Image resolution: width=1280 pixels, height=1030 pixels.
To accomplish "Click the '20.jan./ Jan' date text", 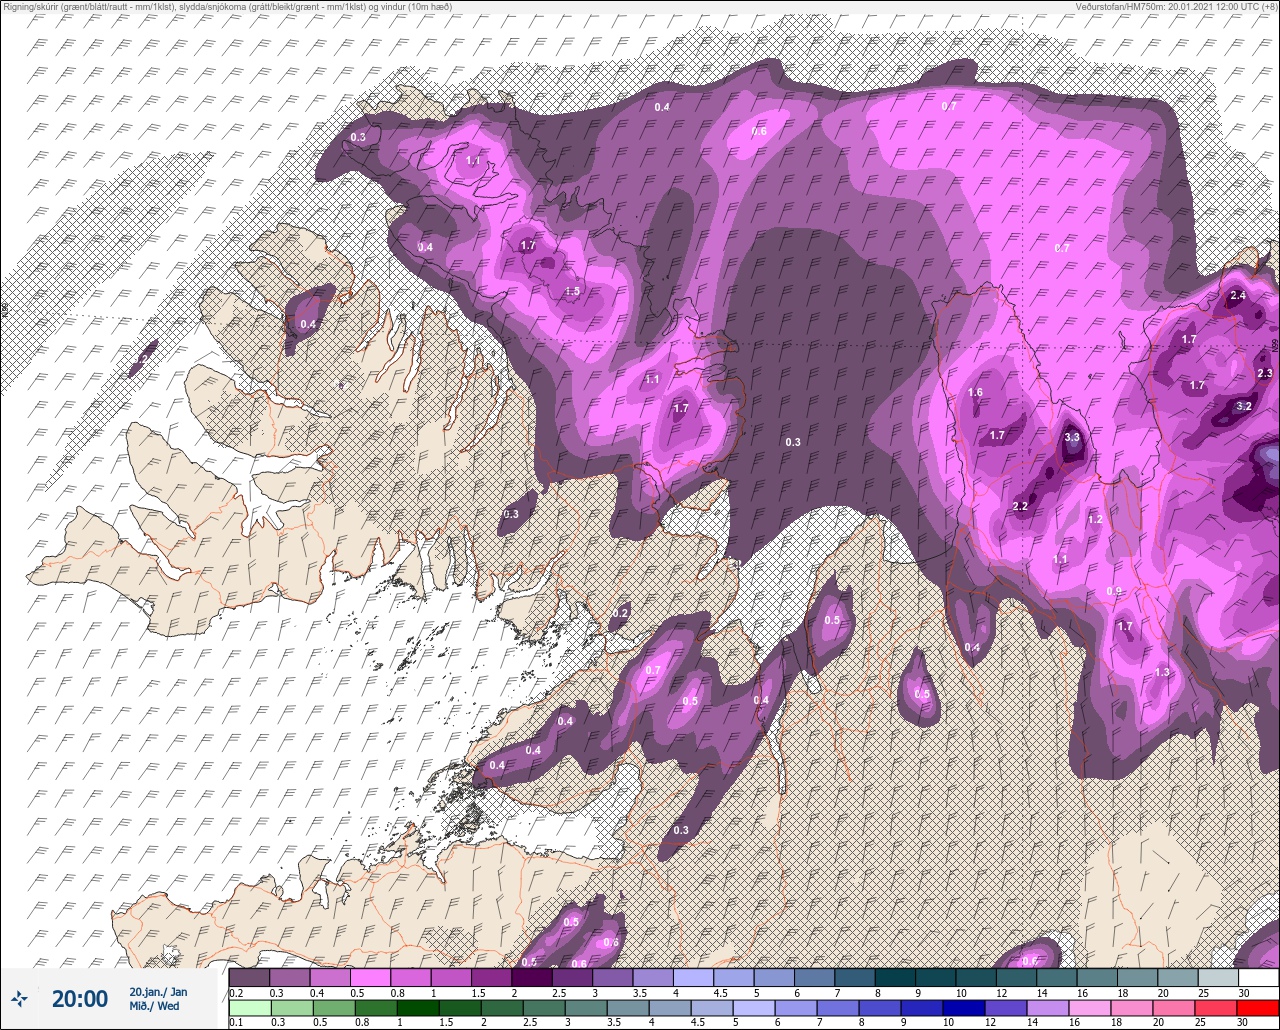I will [158, 992].
